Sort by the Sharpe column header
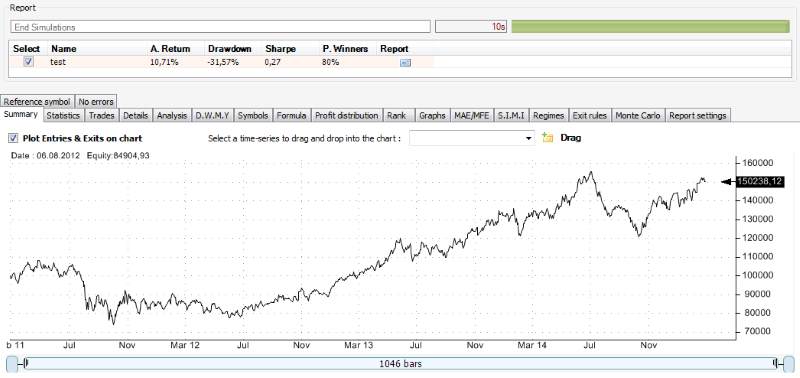This screenshot has width=800, height=378. [x=281, y=49]
